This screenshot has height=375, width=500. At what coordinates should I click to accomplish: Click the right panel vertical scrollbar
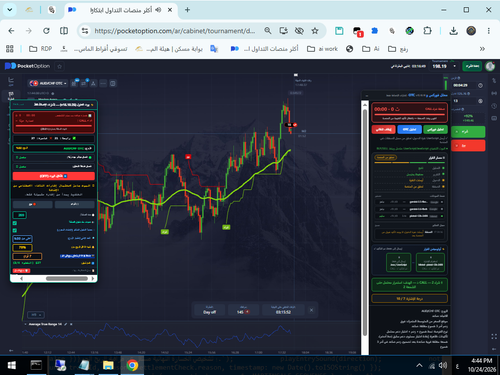365,222
